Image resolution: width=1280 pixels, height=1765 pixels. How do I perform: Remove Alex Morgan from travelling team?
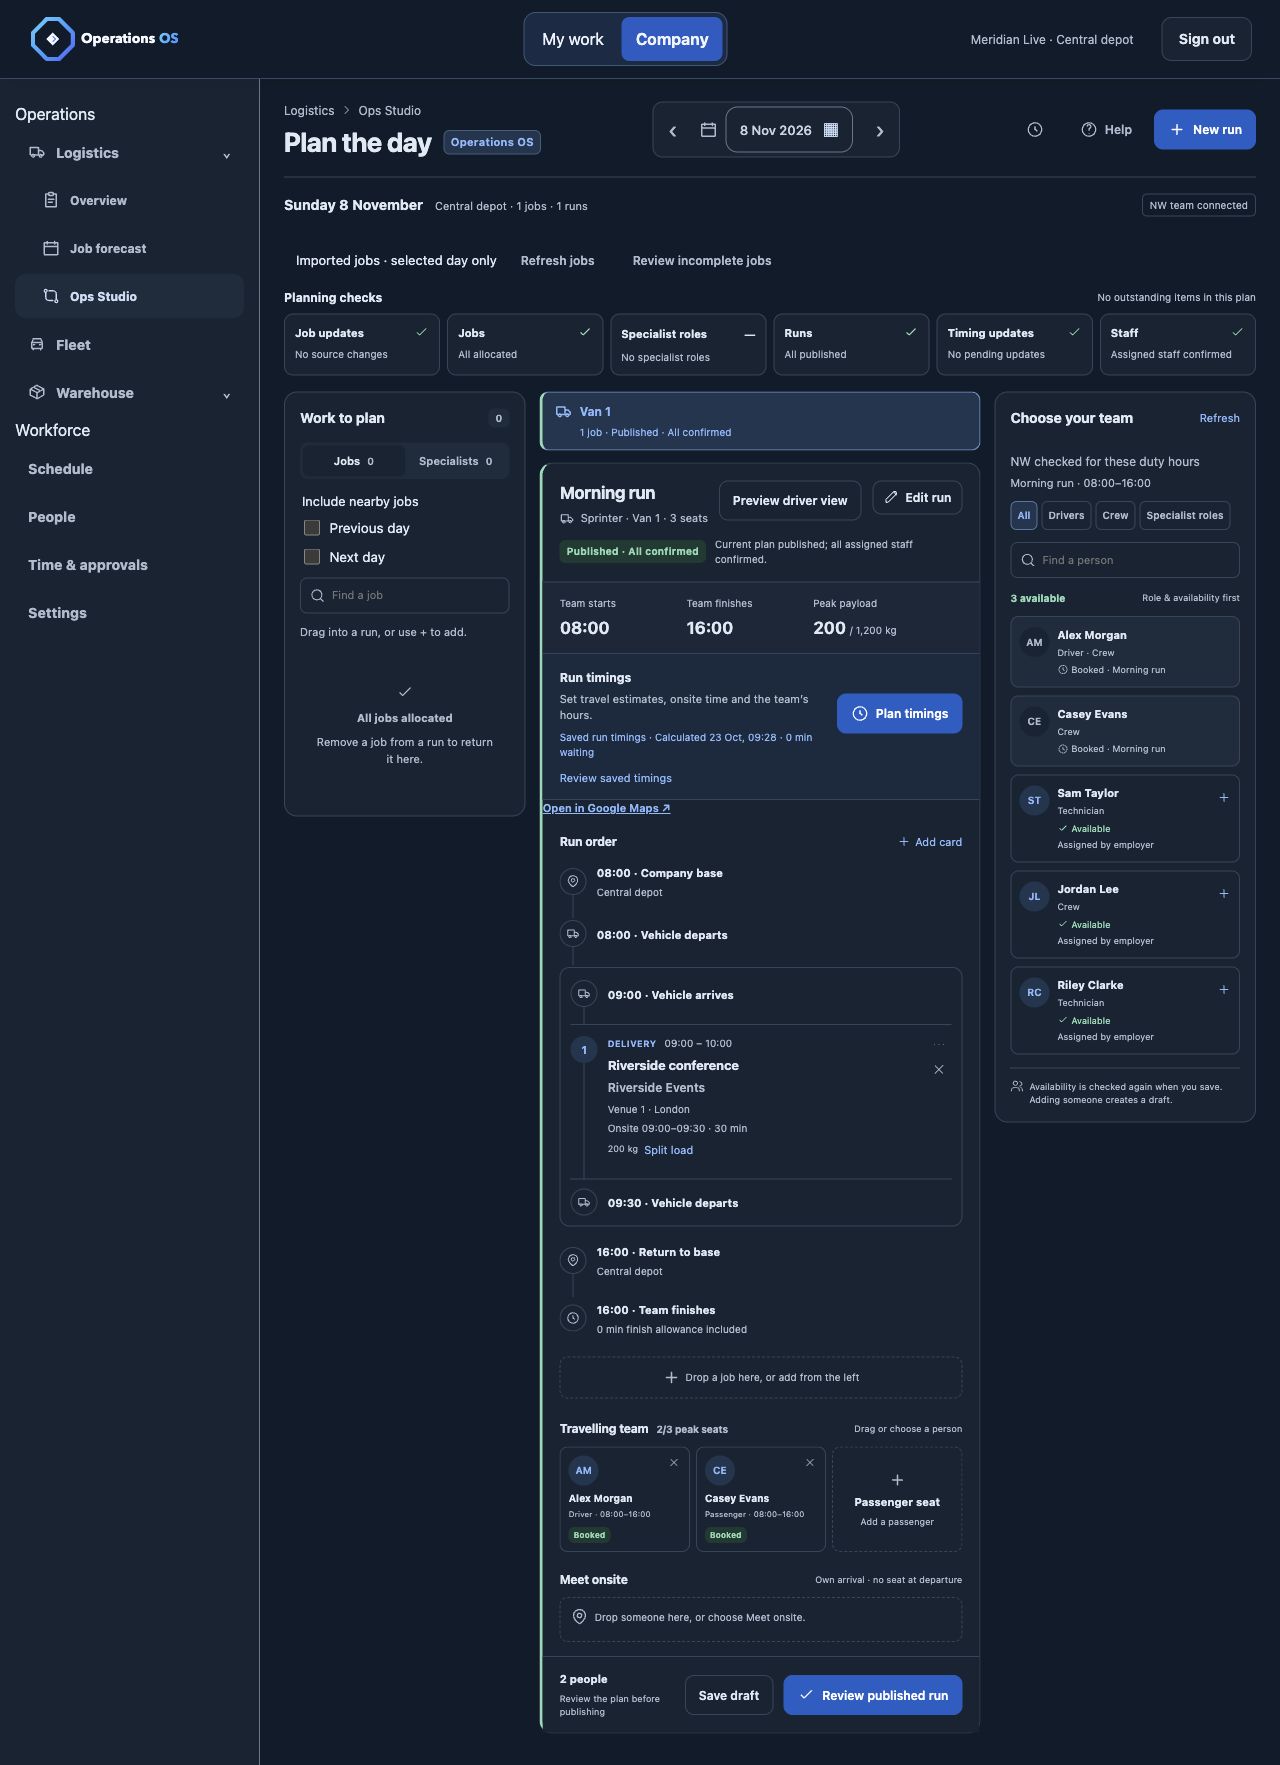pos(674,1463)
